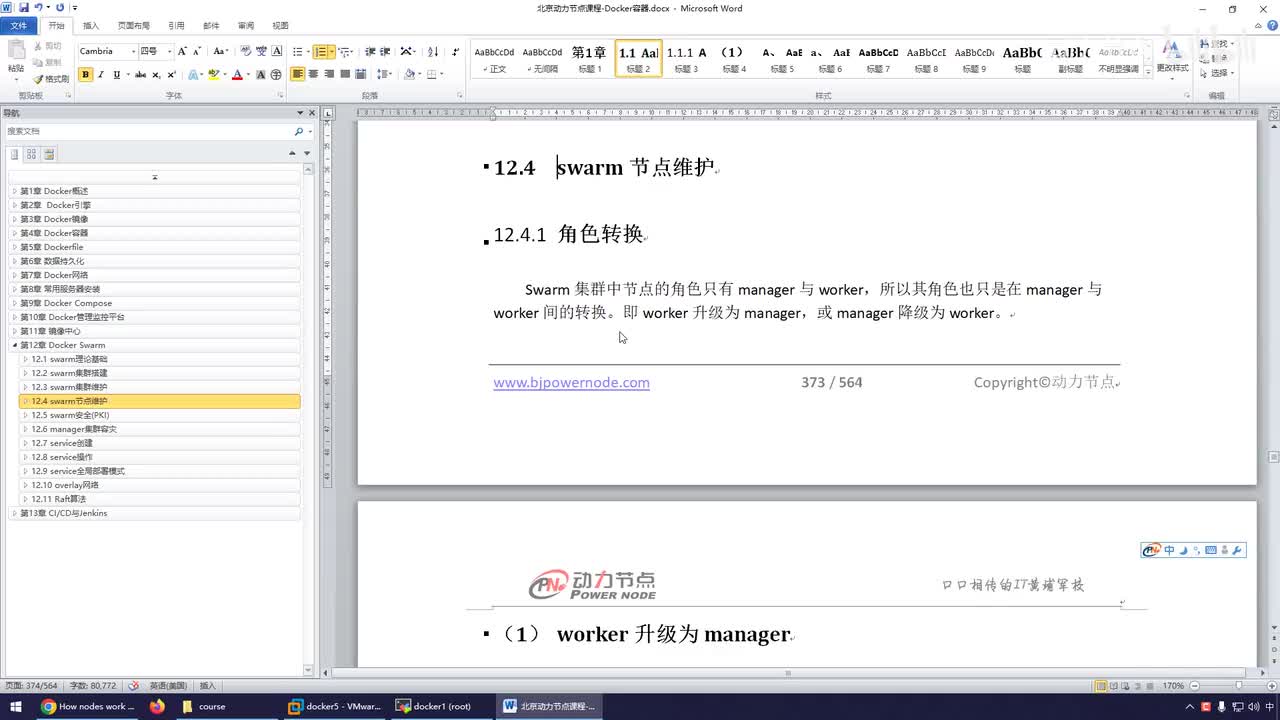Apply superscript formatting
This screenshot has height=720, width=1280.
click(x=172, y=75)
